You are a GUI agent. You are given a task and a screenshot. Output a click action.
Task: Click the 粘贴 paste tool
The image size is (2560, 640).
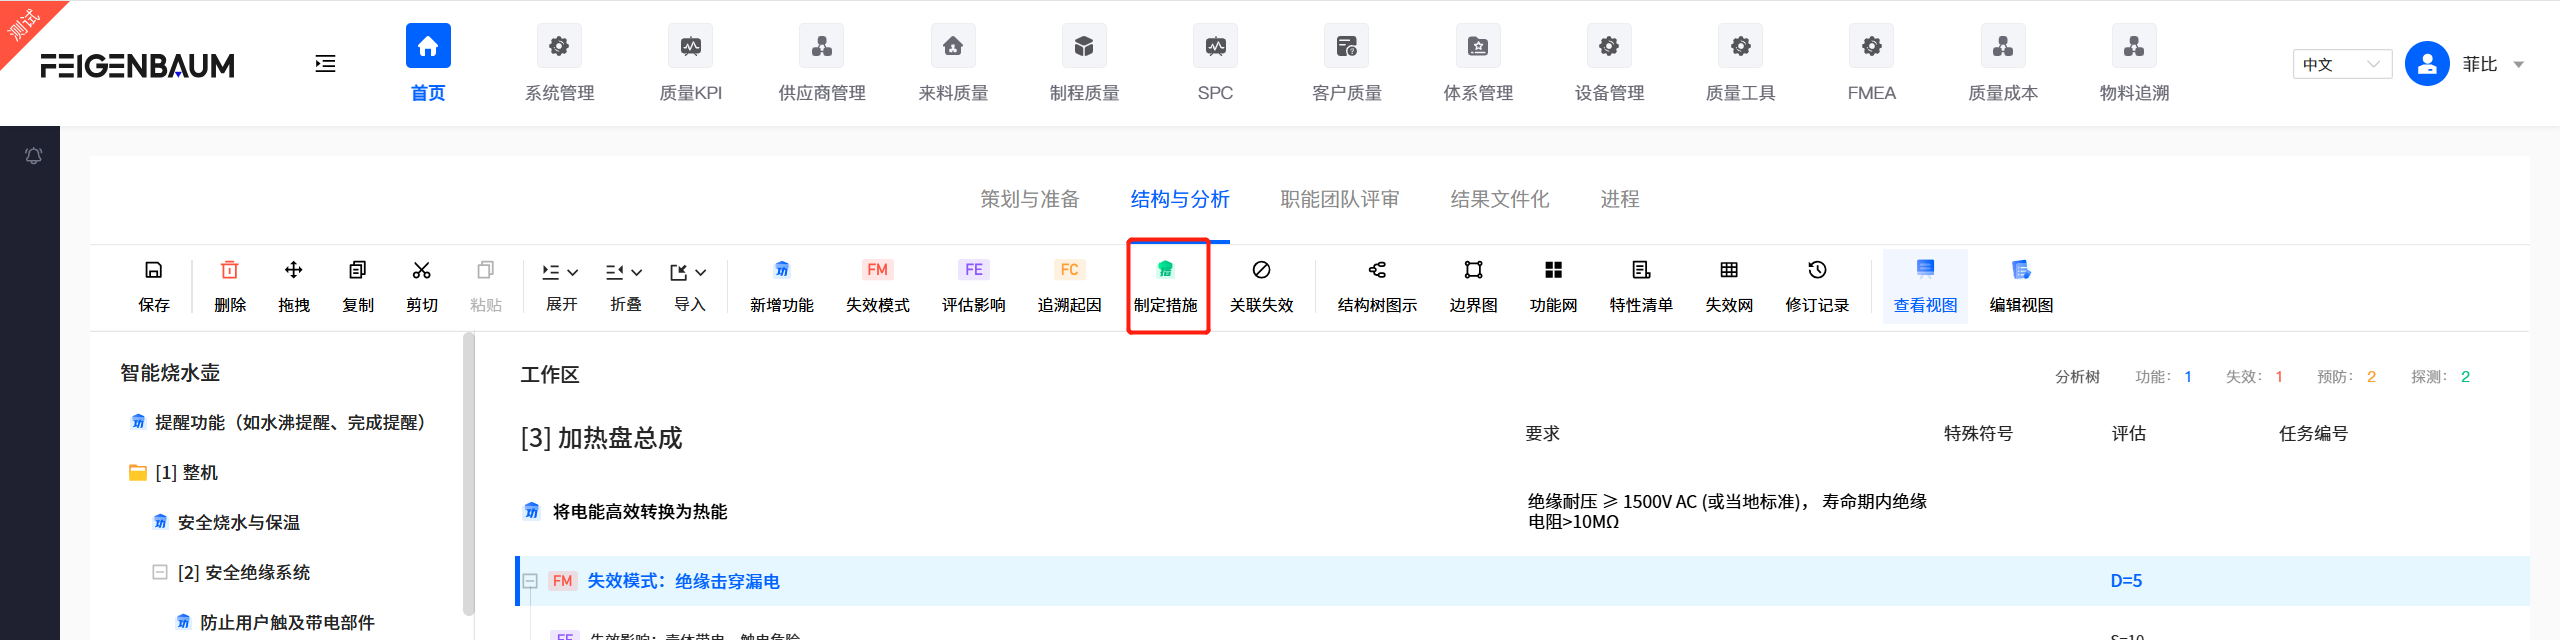click(x=486, y=287)
